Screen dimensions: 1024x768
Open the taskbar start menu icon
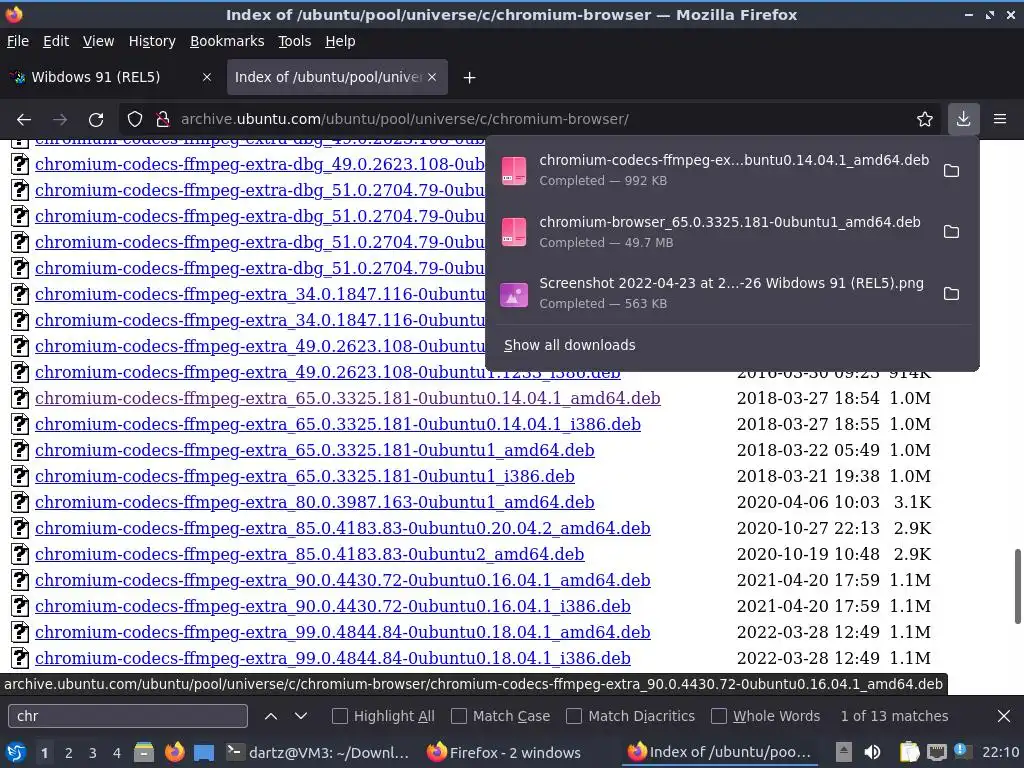click(16, 753)
